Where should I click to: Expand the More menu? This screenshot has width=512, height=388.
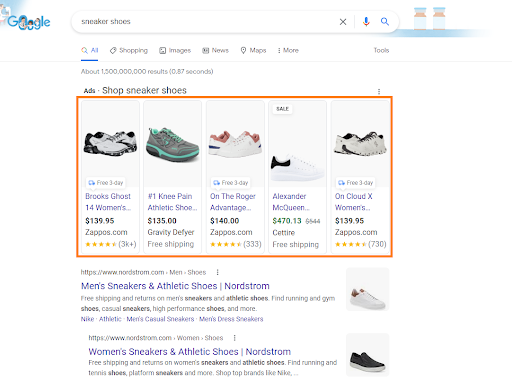288,50
